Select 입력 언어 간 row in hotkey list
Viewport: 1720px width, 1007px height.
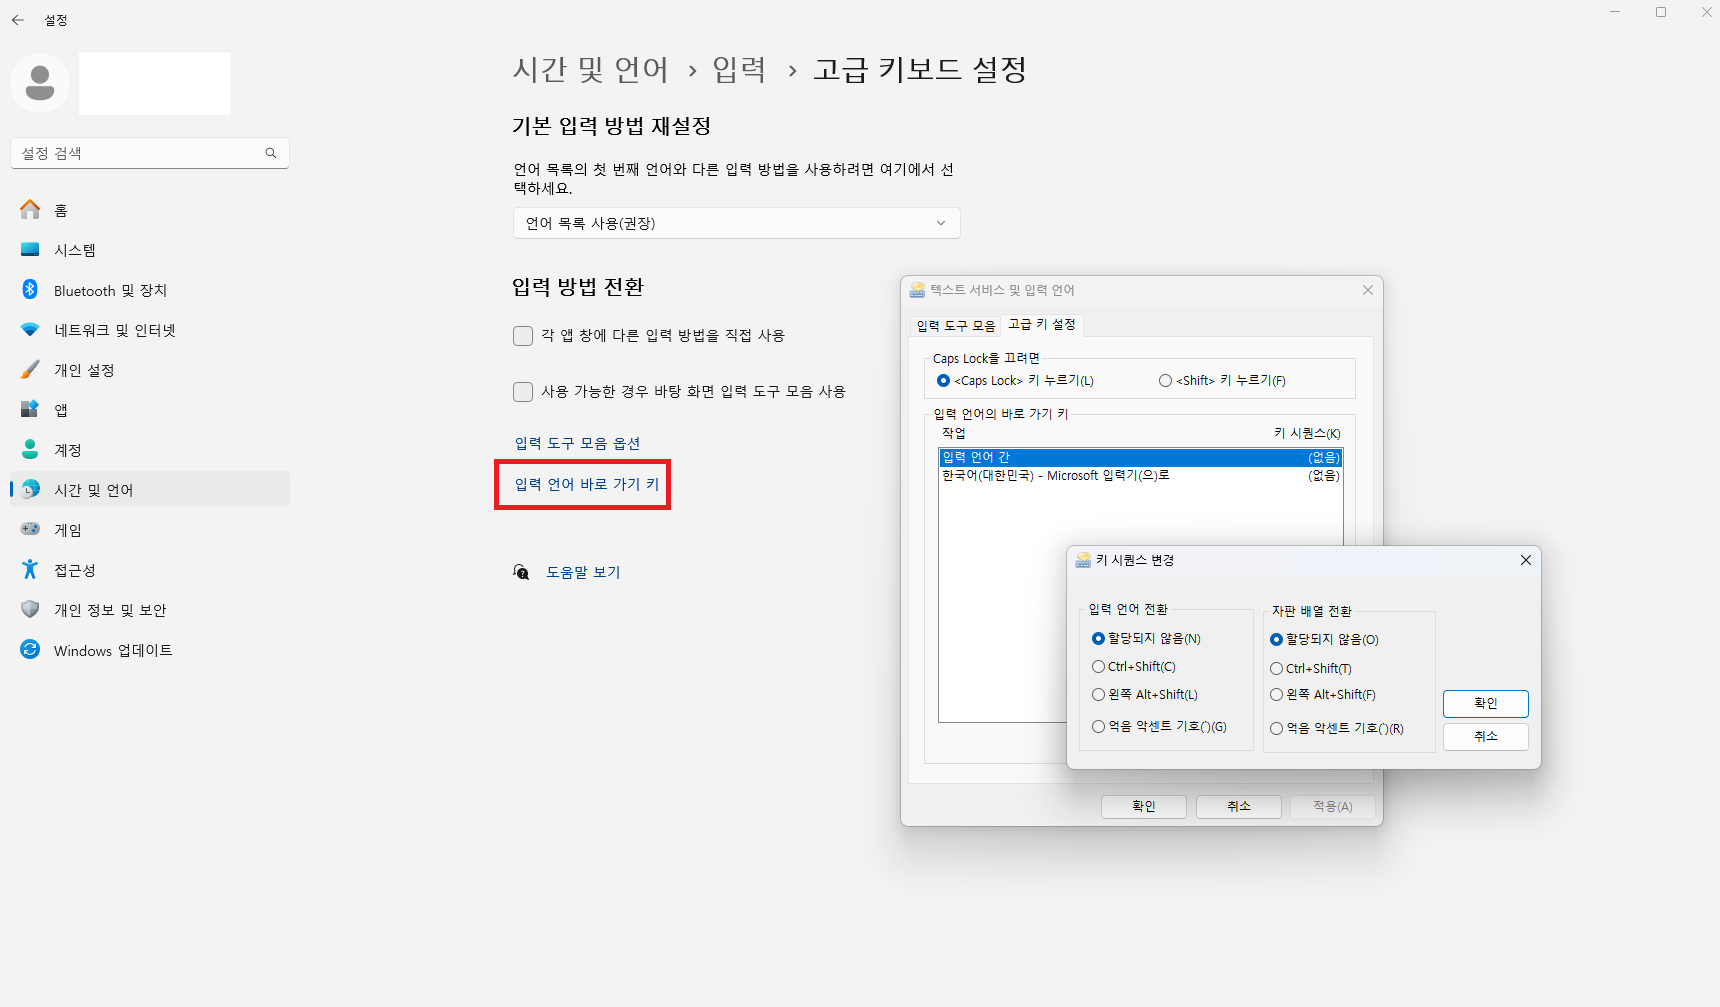tap(1141, 458)
